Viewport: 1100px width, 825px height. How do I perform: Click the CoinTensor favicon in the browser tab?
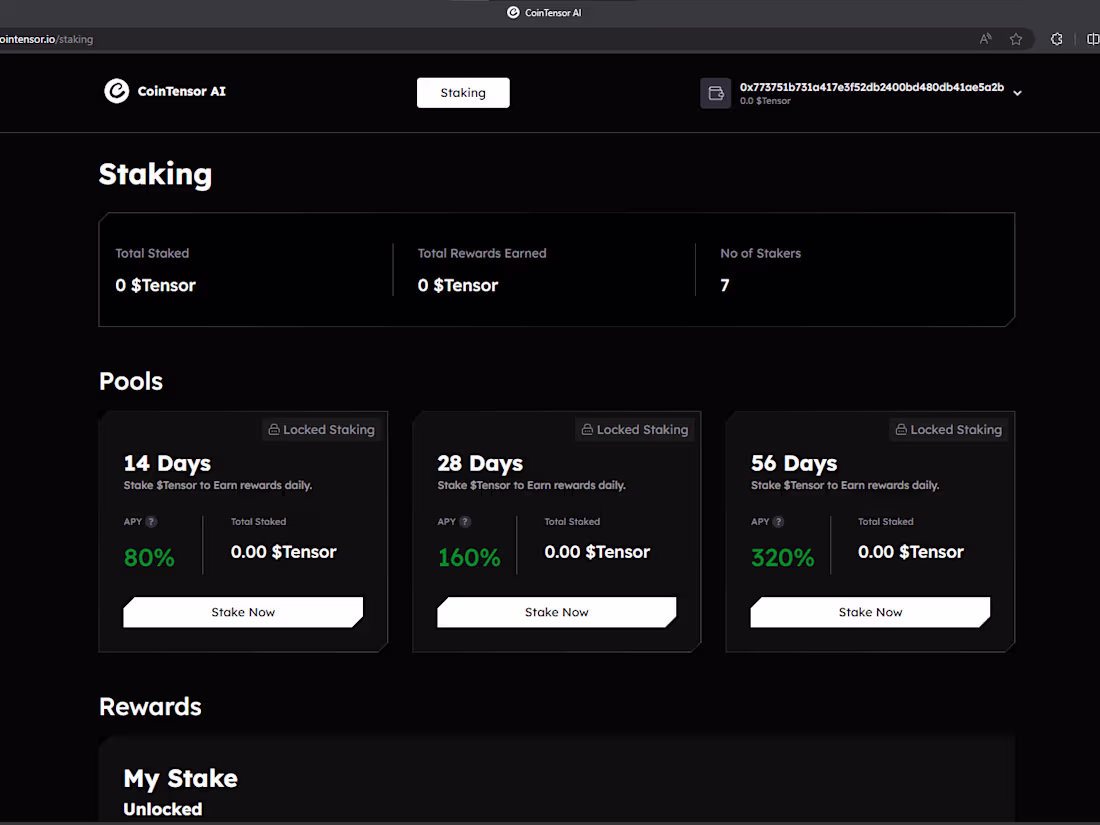pos(512,12)
